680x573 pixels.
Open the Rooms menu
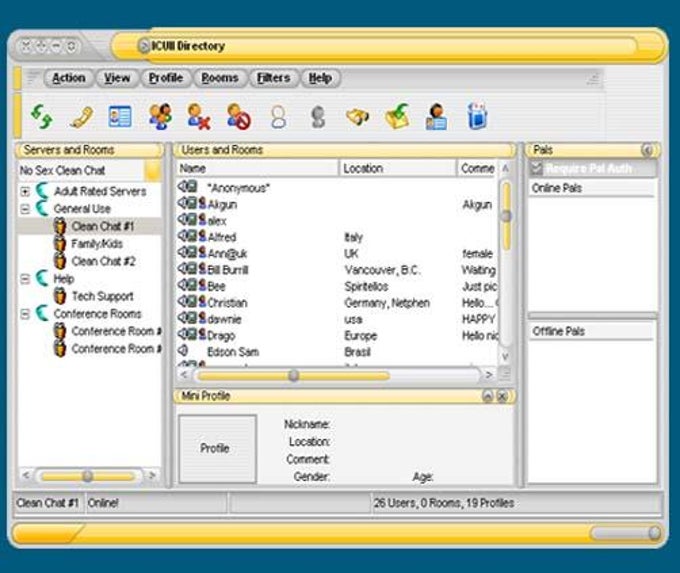[219, 78]
